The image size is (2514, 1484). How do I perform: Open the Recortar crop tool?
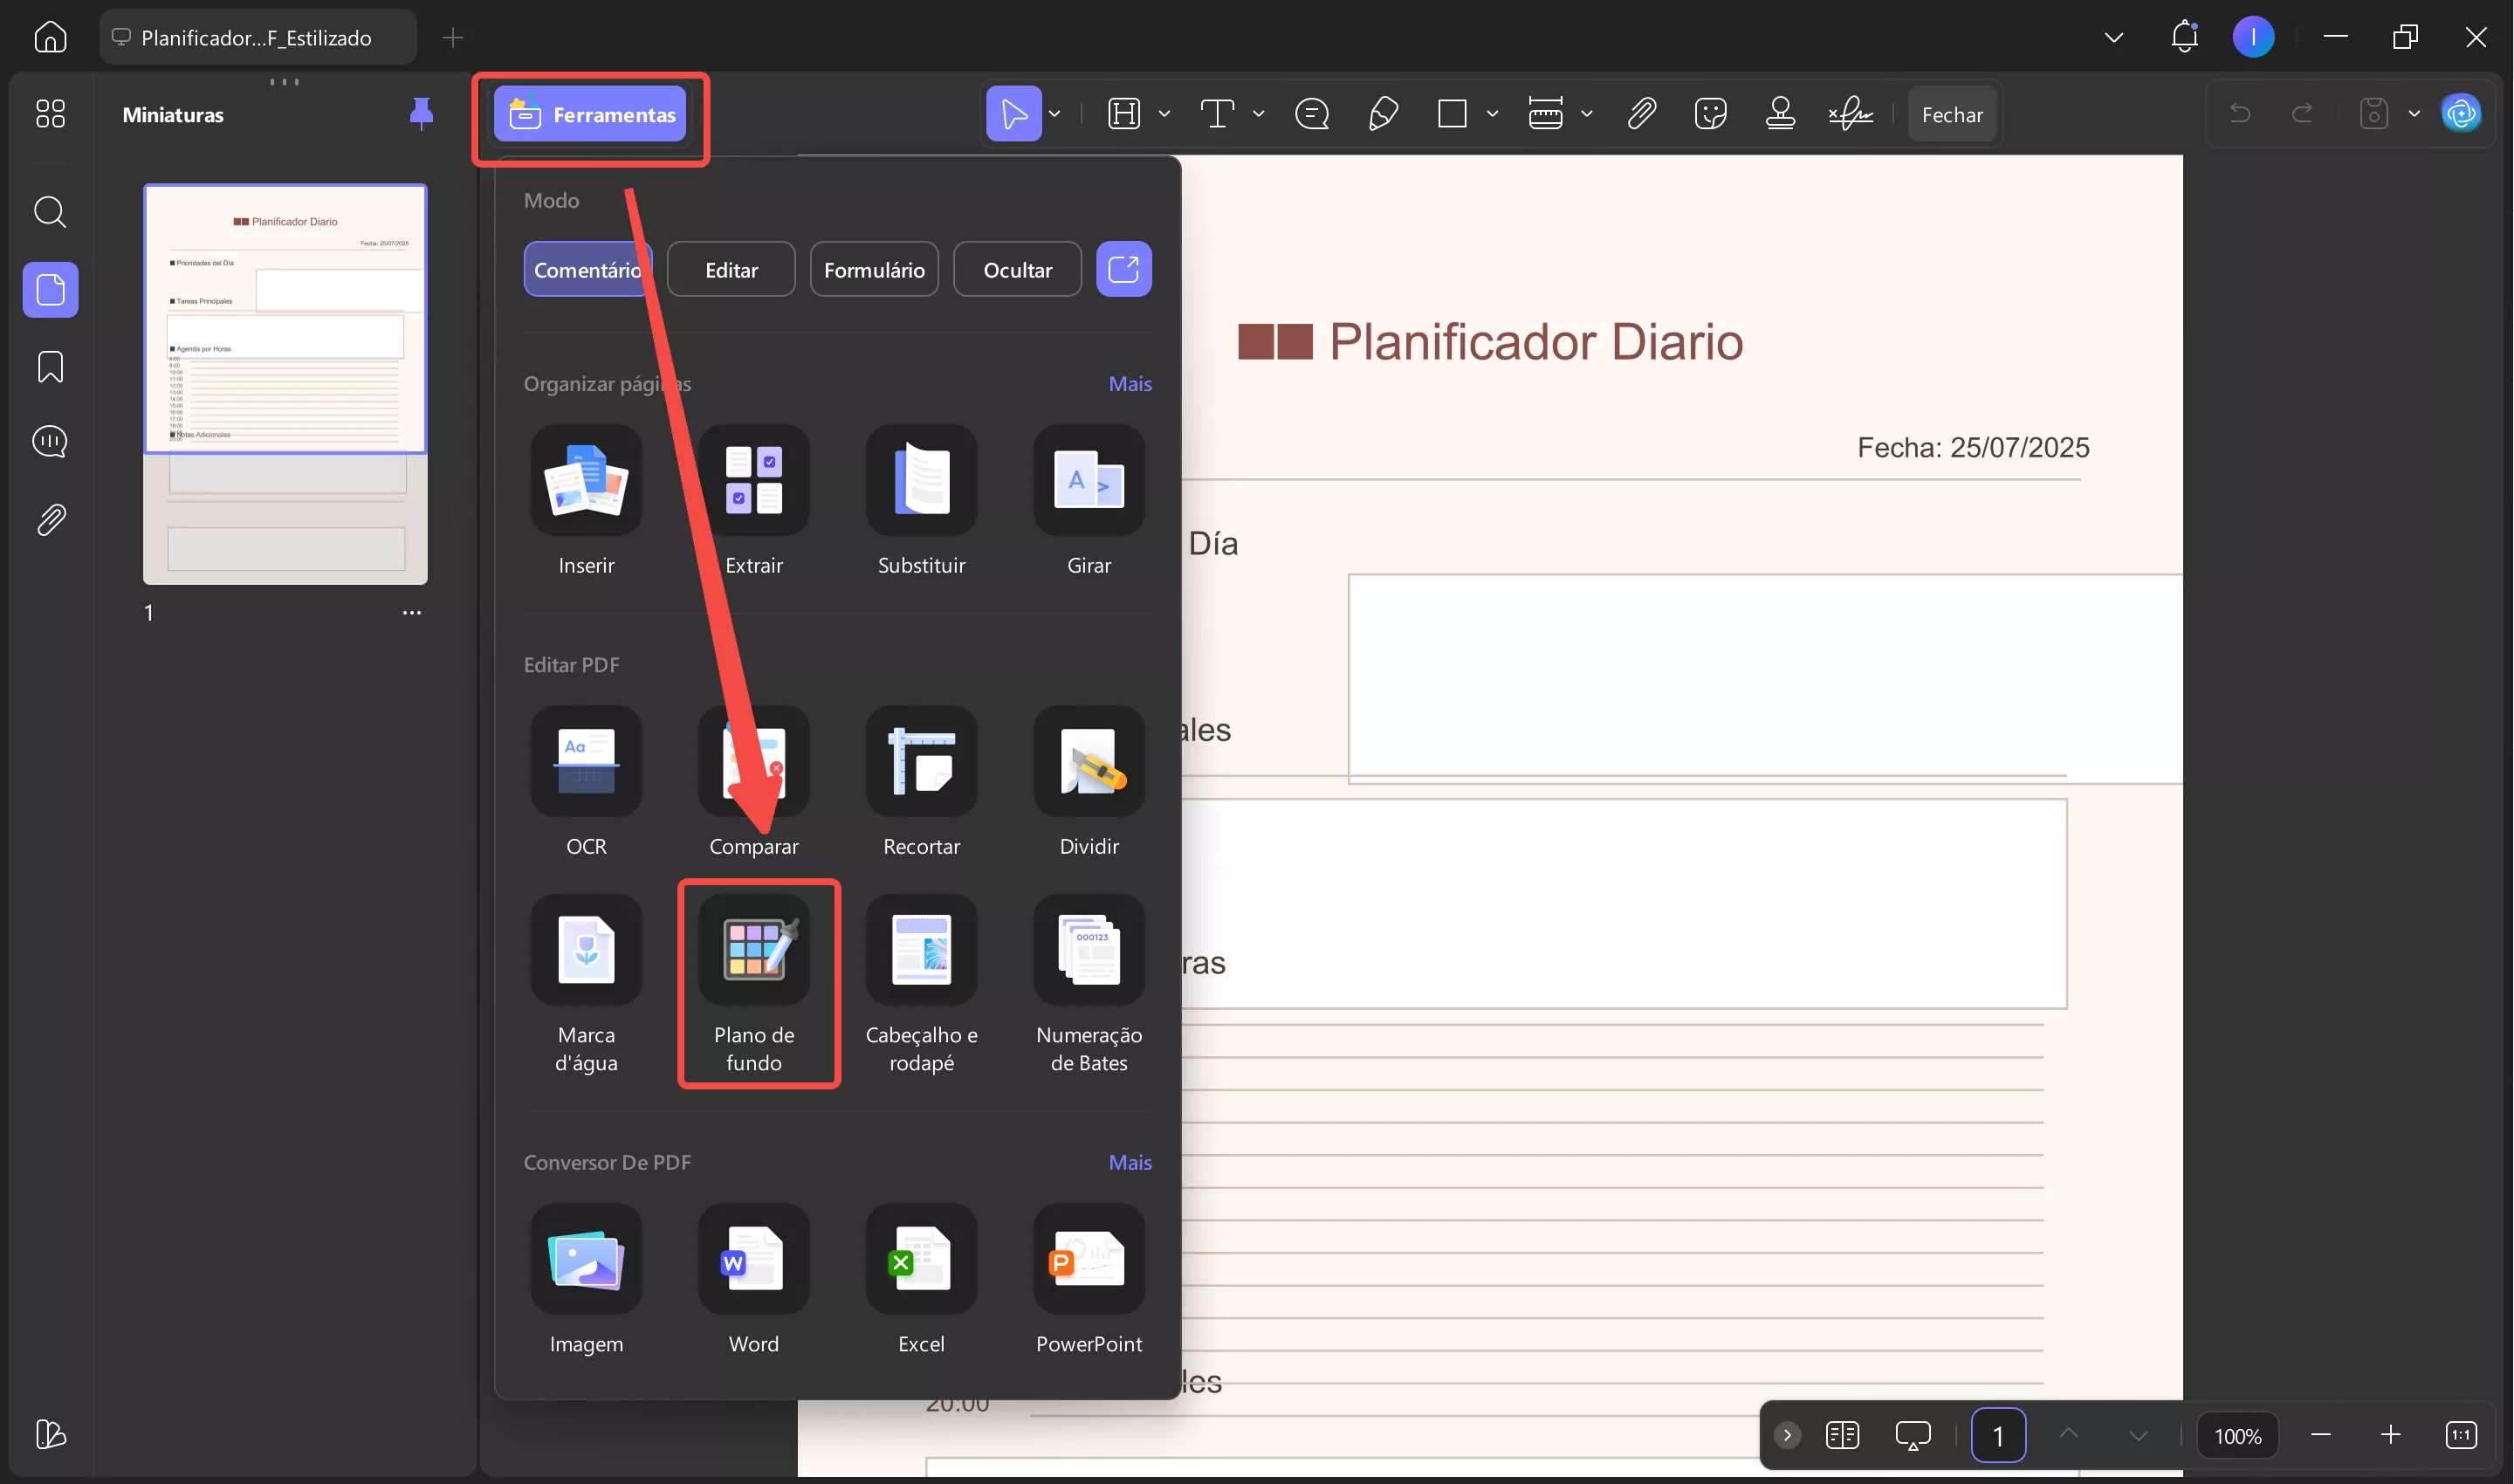point(920,762)
